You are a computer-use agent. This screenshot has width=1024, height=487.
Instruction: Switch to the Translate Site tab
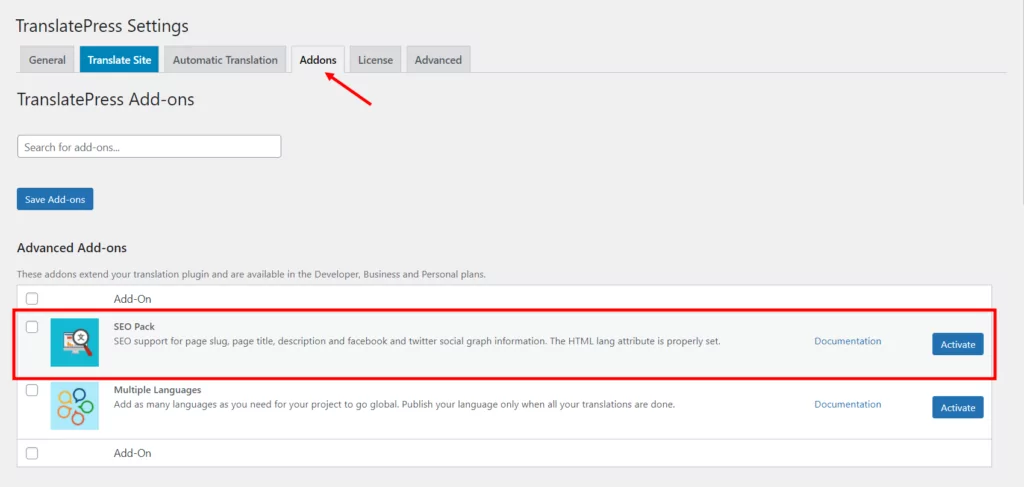pos(119,60)
